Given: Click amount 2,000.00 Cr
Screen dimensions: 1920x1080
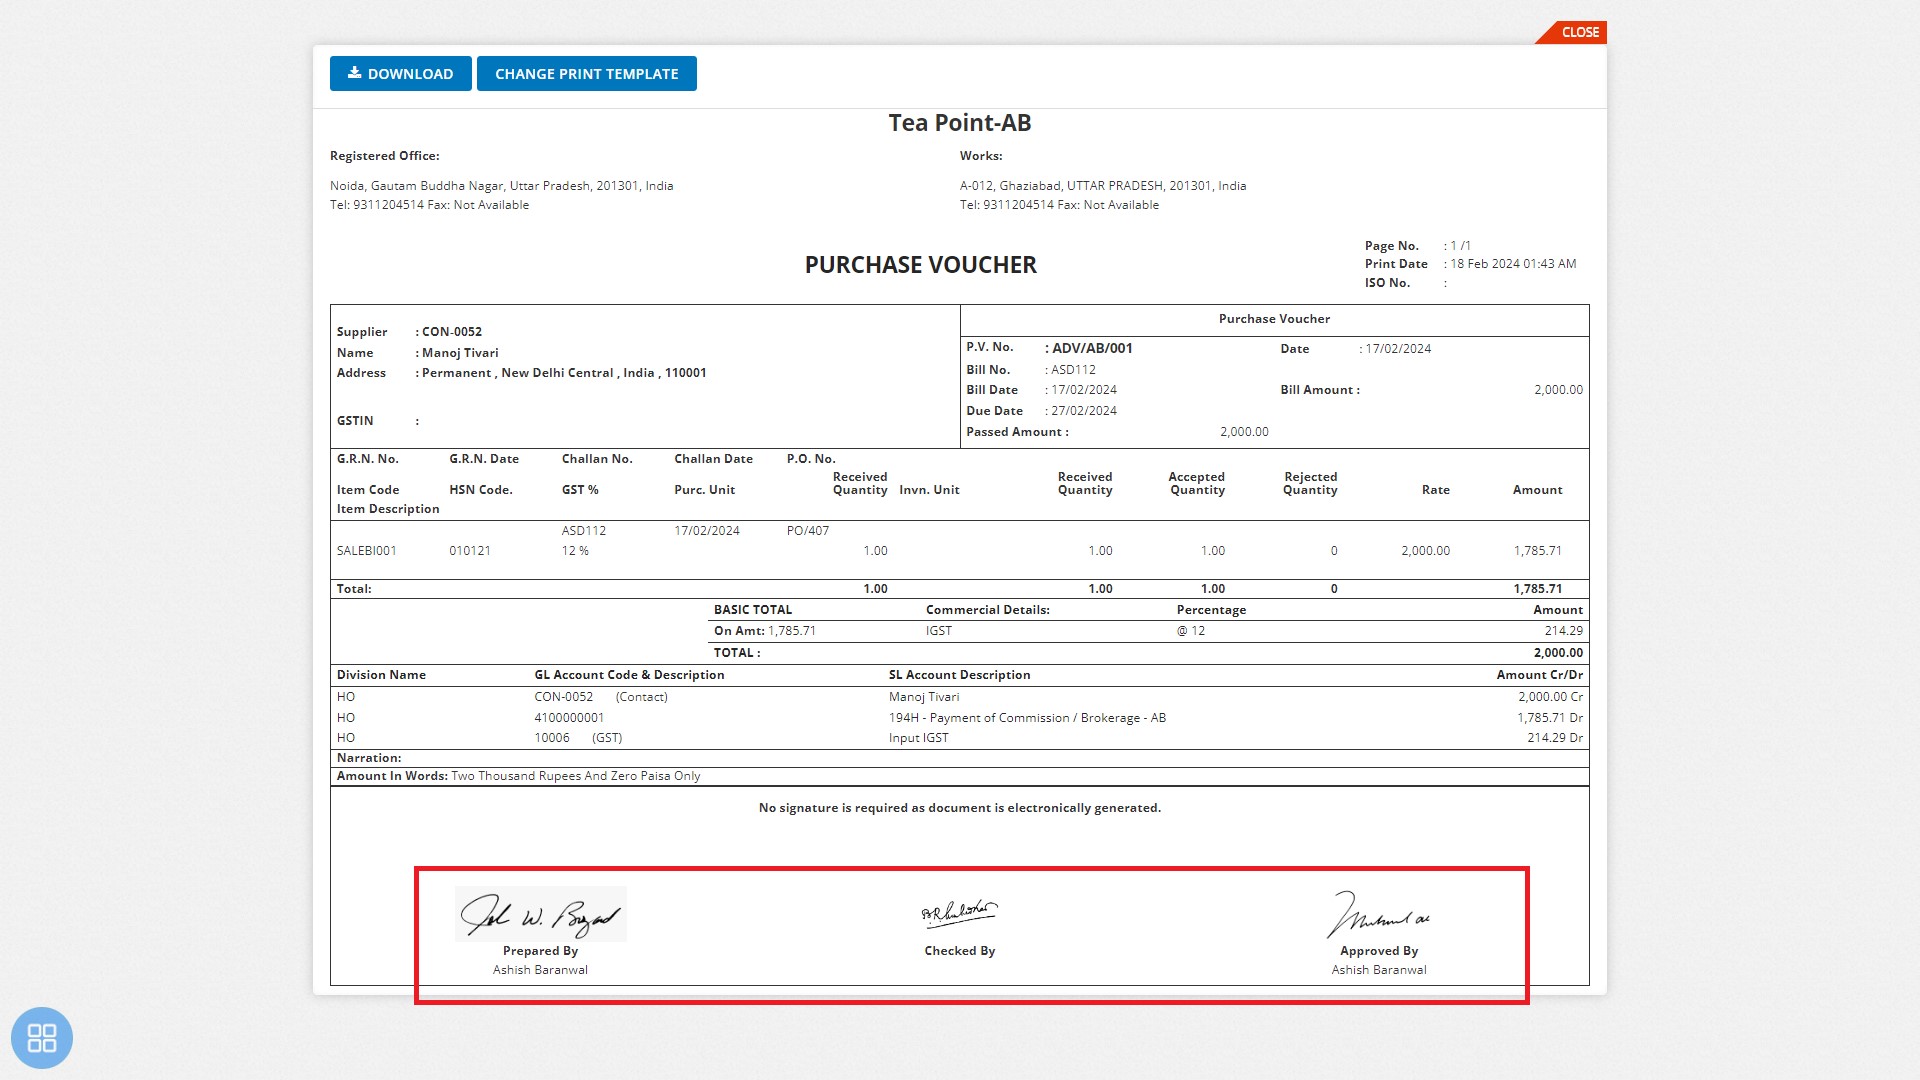Looking at the screenshot, I should [x=1550, y=697].
